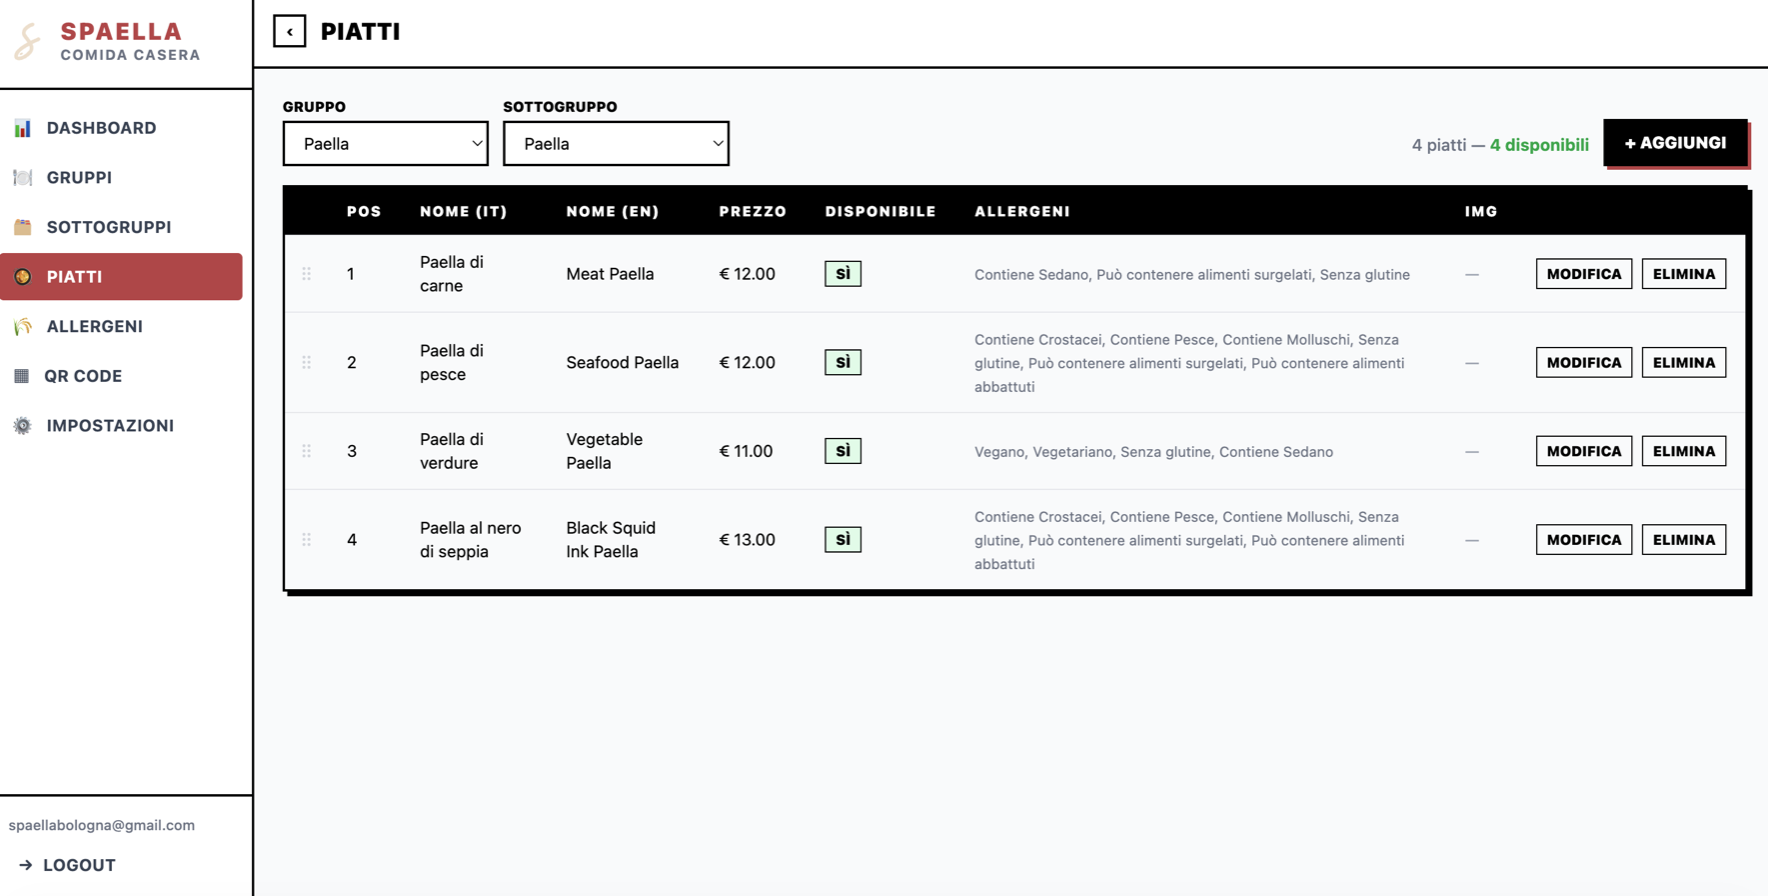The width and height of the screenshot is (1768, 896).
Task: Click Elimina for Paella di carne
Action: 1684,274
